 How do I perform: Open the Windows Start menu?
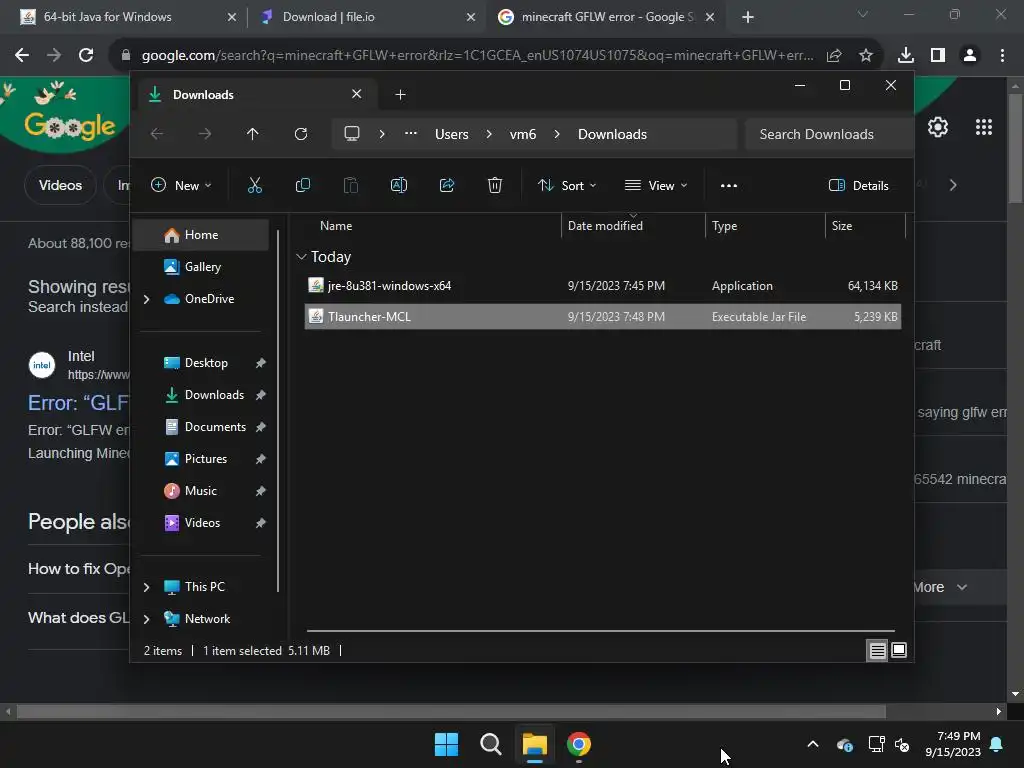[x=447, y=744]
